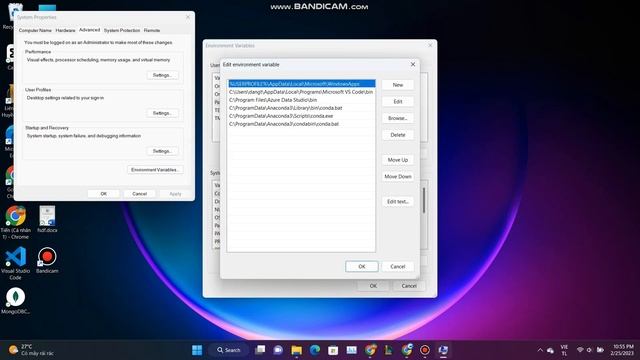Viewport: 640px width, 360px height.
Task: Confirm OK in Edit environment variable dialog
Action: (x=362, y=267)
